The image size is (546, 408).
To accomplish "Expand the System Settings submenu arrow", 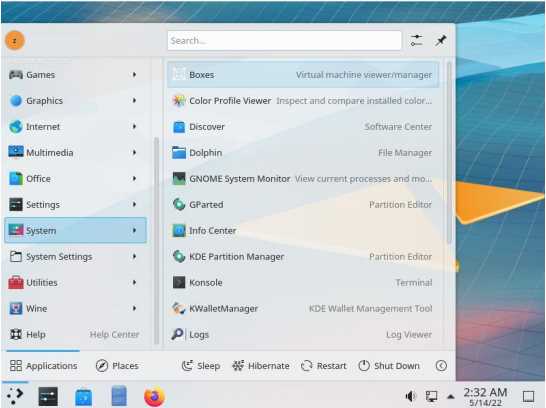I will pyautogui.click(x=134, y=257).
